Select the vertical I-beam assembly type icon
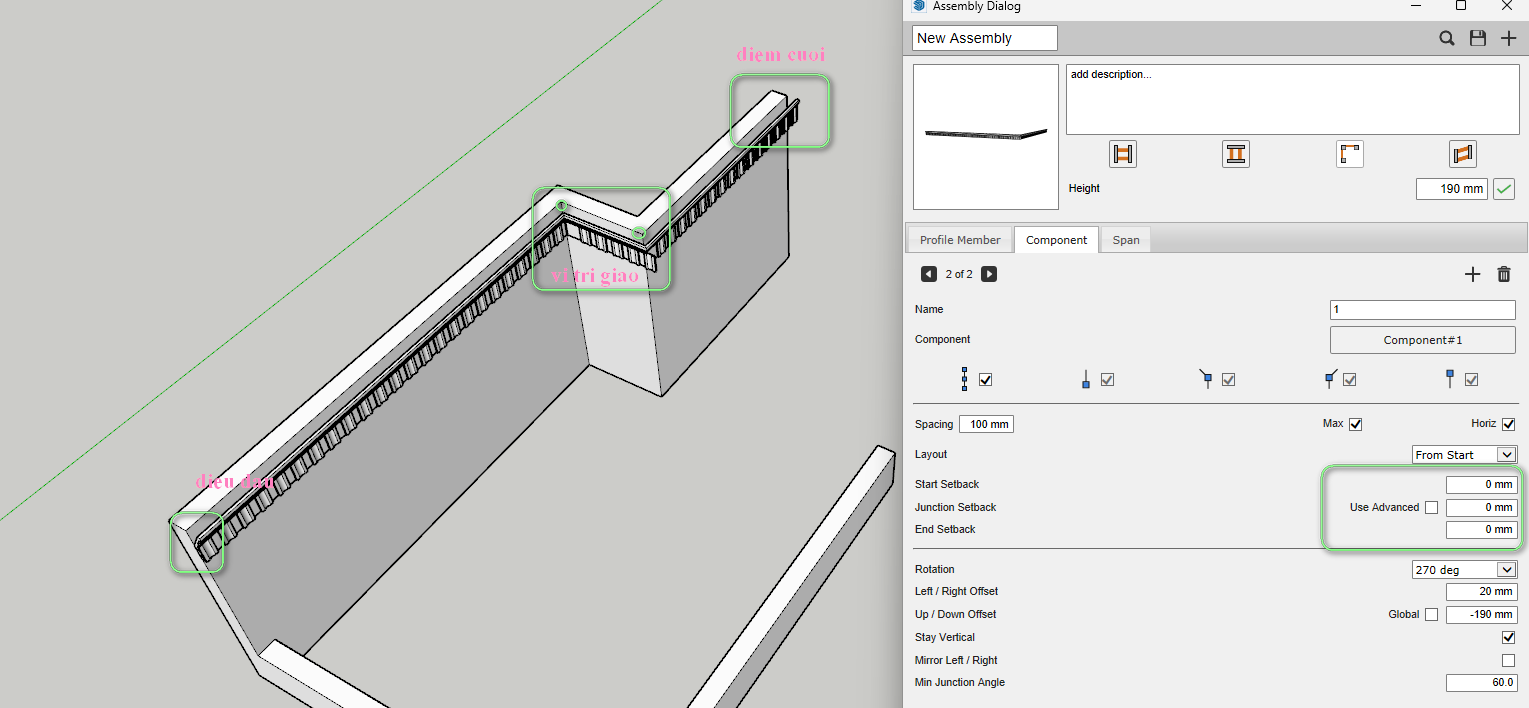 coord(1236,154)
